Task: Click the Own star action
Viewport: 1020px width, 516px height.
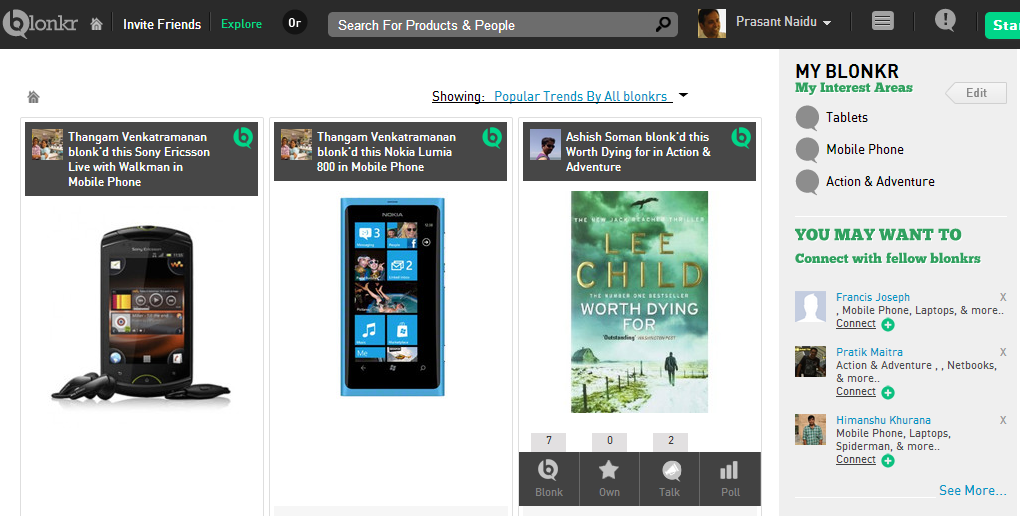Action: click(609, 478)
